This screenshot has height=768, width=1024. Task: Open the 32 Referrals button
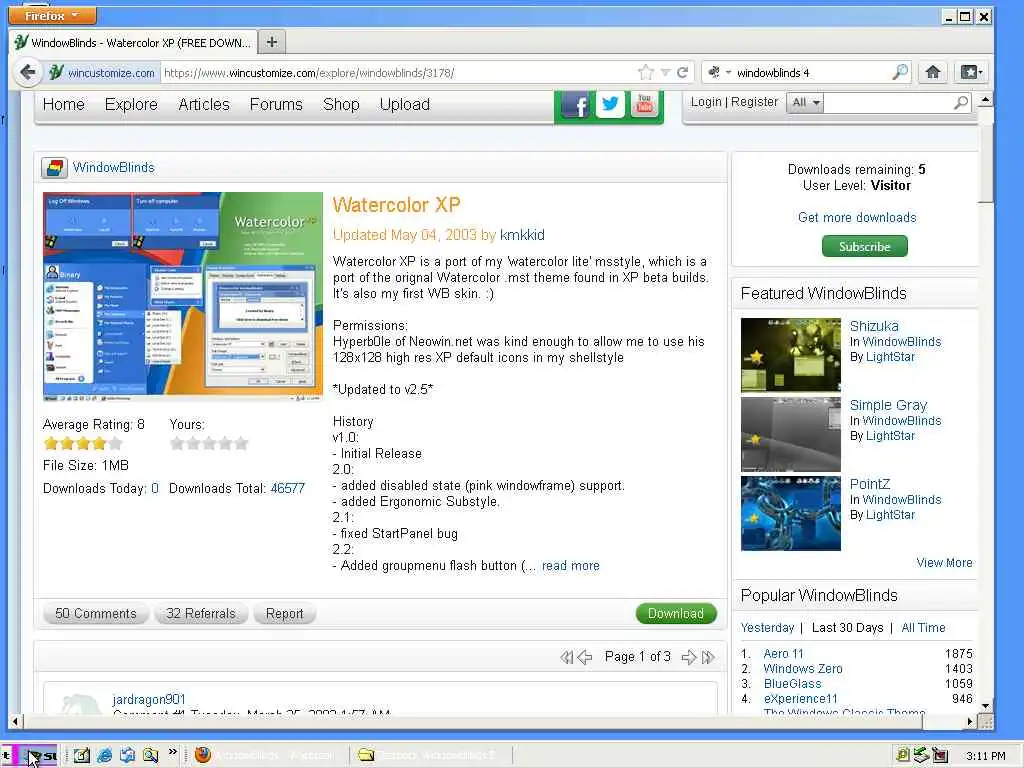coord(200,614)
